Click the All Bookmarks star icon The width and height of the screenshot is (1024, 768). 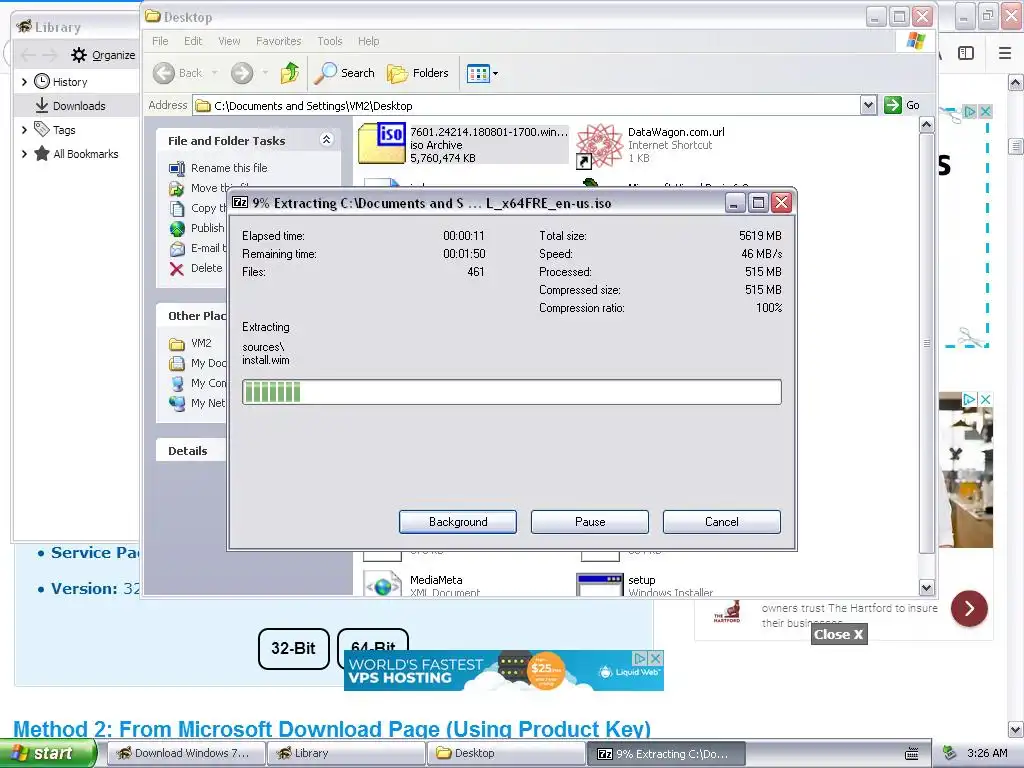tap(42, 153)
